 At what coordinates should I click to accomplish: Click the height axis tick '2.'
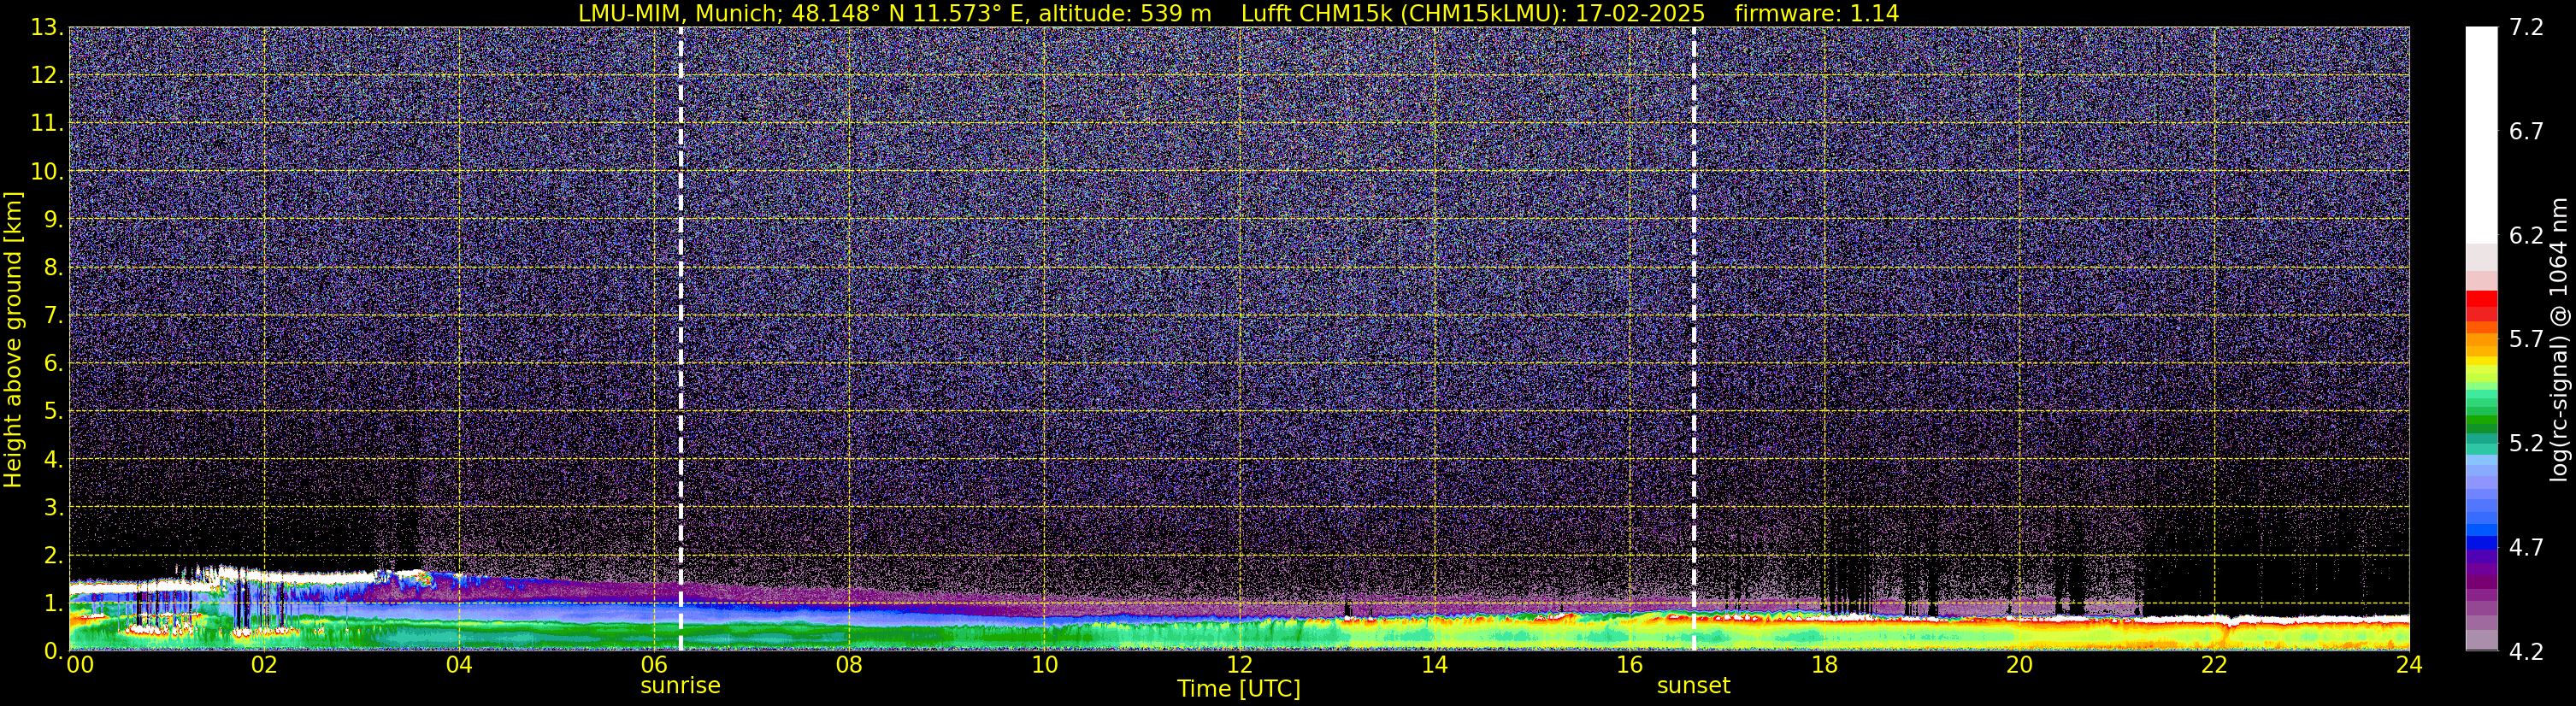(x=54, y=556)
